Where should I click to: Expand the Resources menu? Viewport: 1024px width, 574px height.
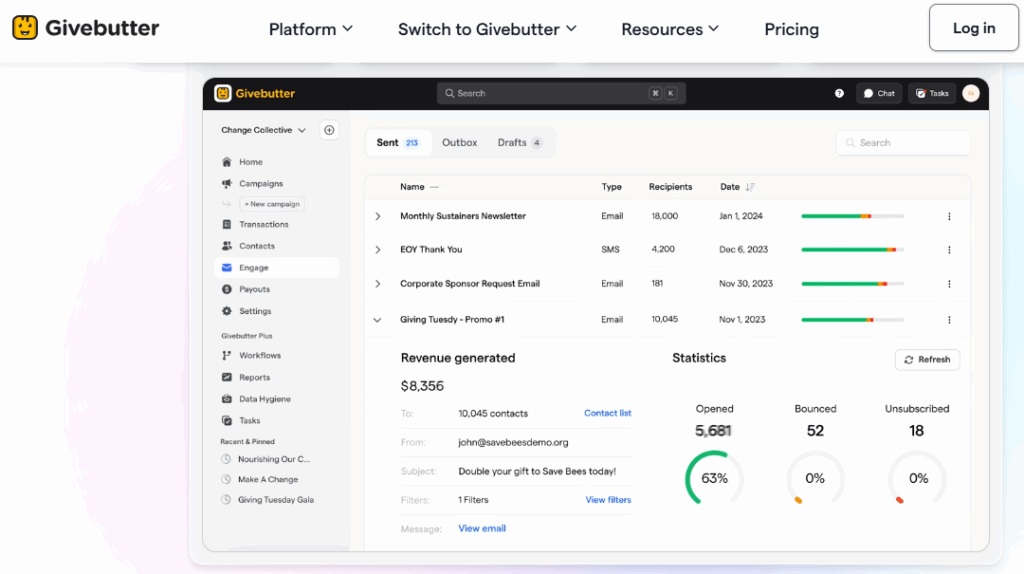[x=669, y=29]
